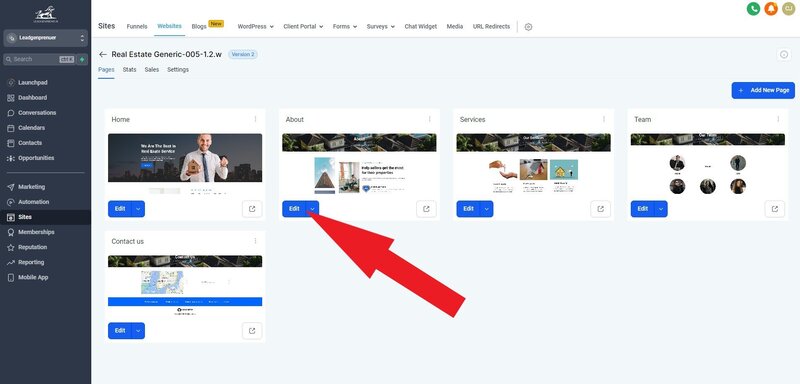This screenshot has height=384, width=800.
Task: Switch to the Pages sub-tab
Action: [x=106, y=70]
